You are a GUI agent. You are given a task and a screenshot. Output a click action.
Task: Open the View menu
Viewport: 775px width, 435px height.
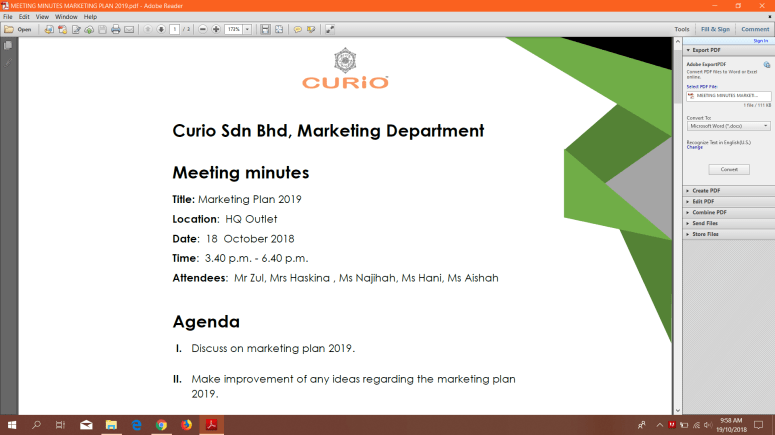tap(42, 17)
